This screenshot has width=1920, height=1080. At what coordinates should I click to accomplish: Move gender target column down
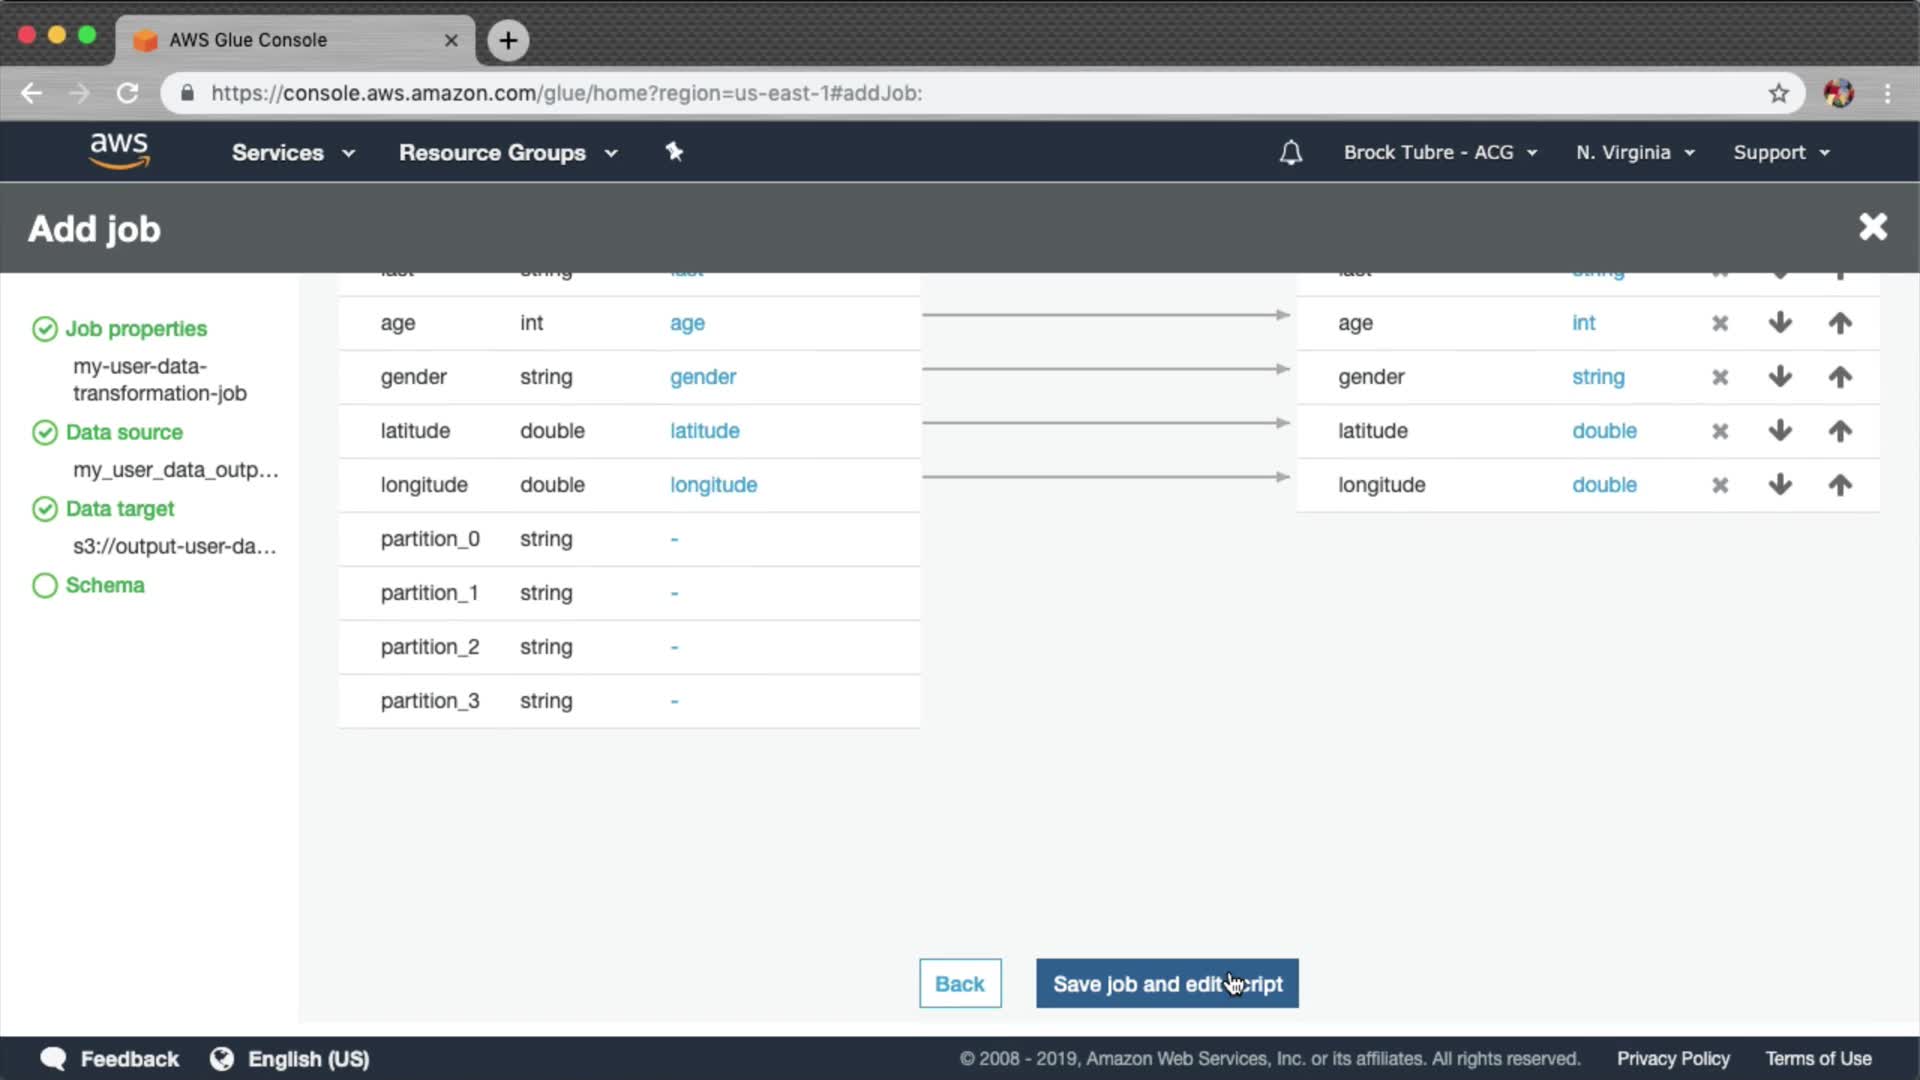1780,377
